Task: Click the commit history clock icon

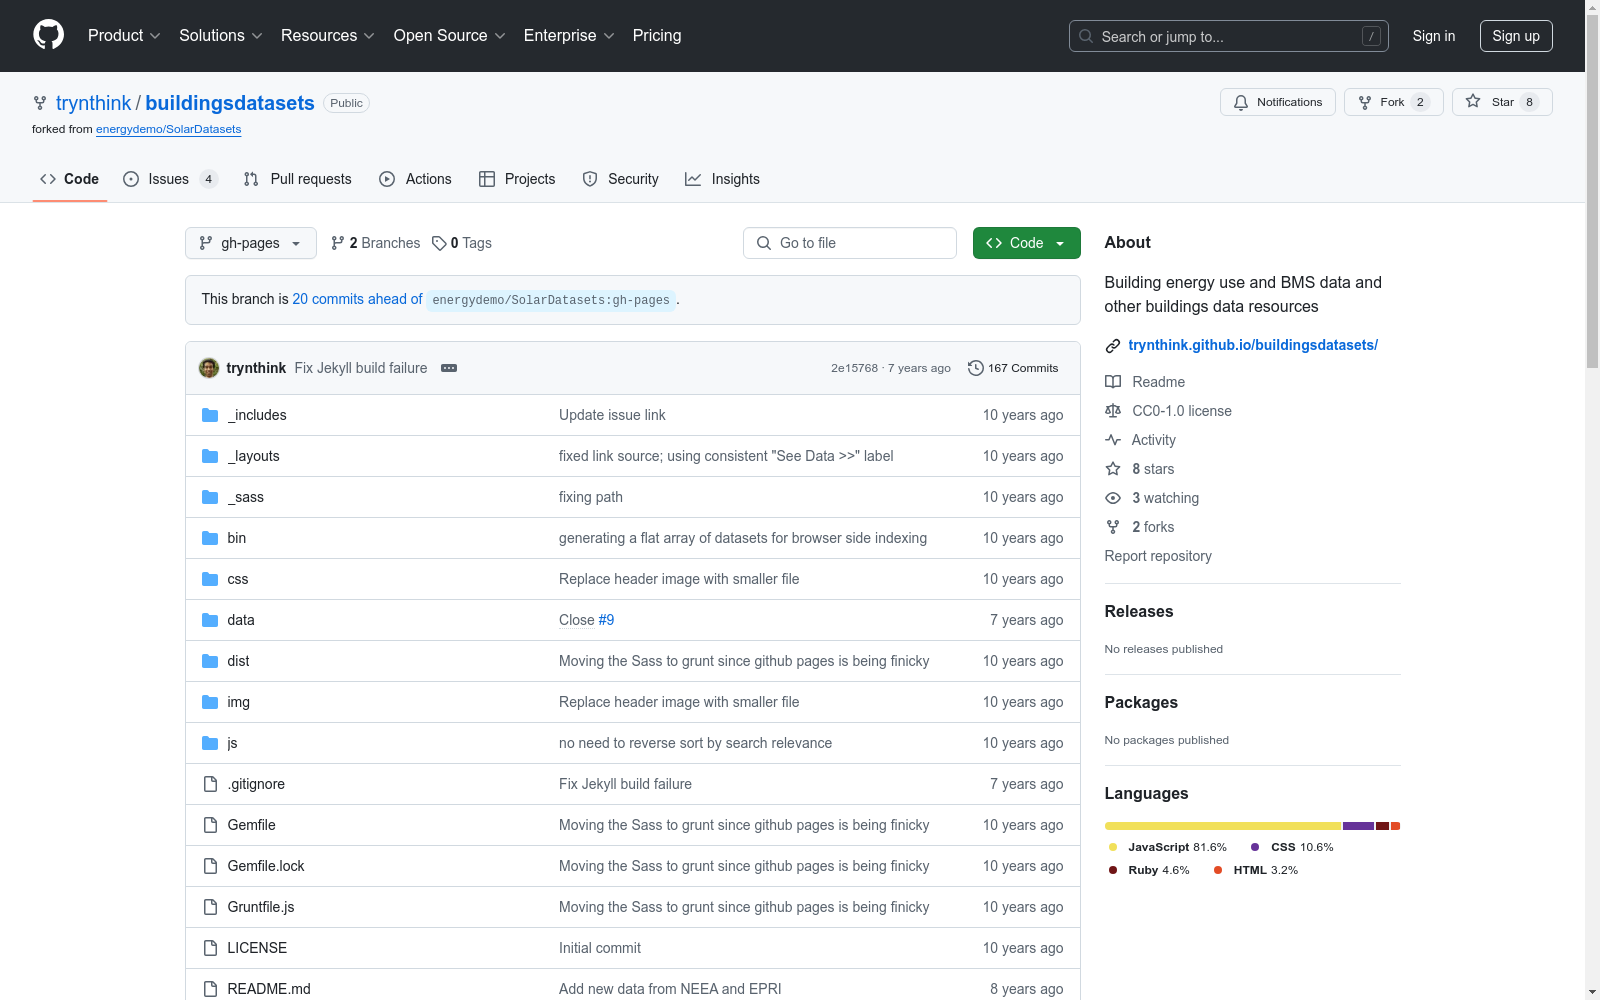Action: click(975, 368)
